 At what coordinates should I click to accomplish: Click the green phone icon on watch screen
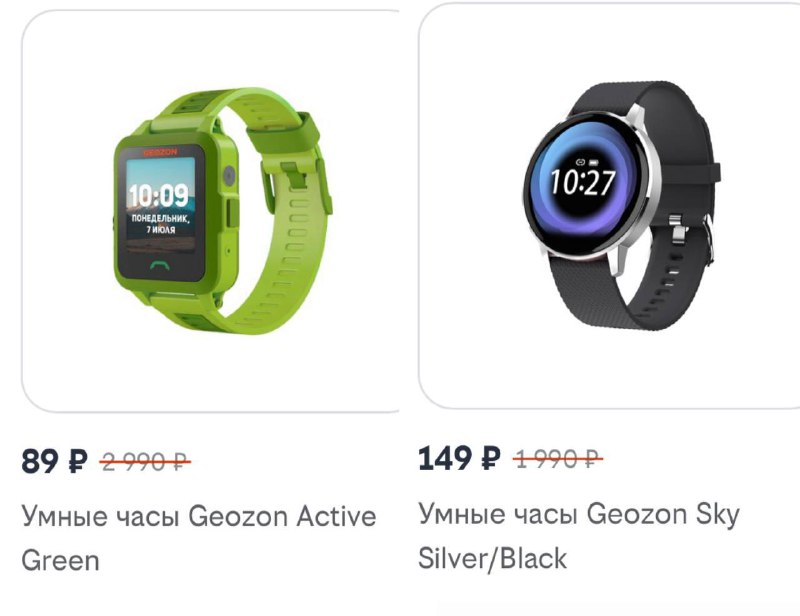(x=160, y=265)
